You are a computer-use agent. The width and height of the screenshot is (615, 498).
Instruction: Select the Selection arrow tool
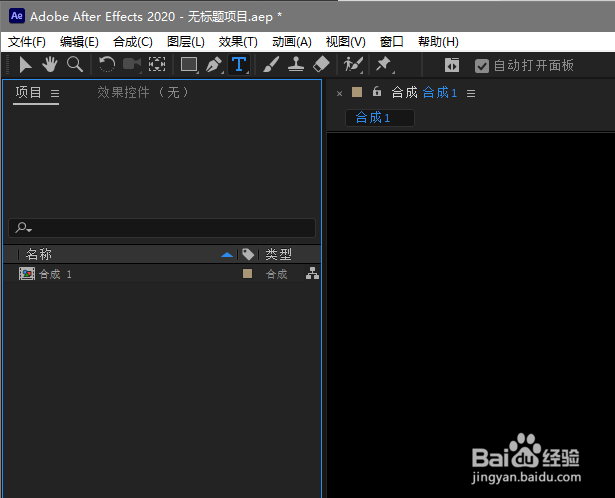point(25,65)
